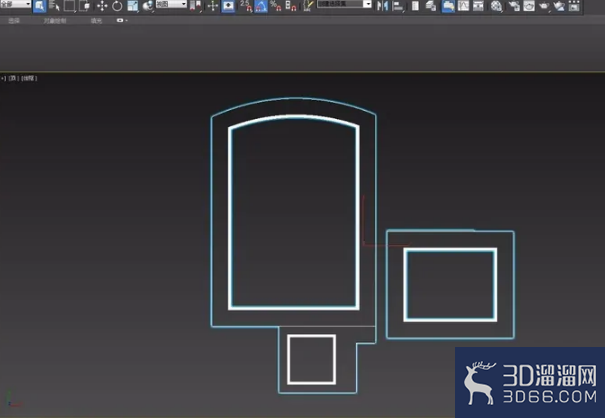Image resolution: width=605 pixels, height=418 pixels.
Task: Open the Material Editor
Action: [x=496, y=6]
